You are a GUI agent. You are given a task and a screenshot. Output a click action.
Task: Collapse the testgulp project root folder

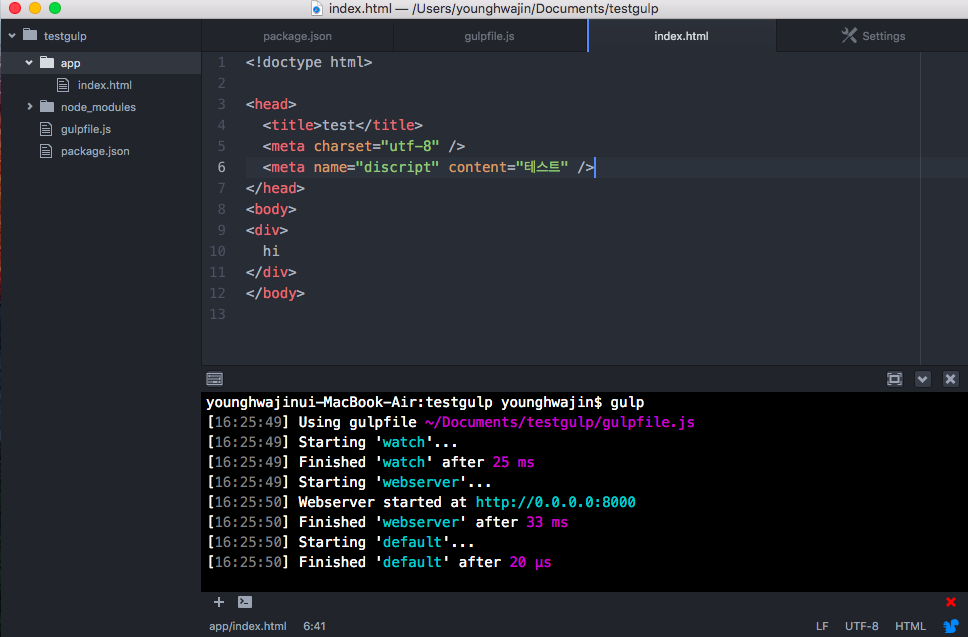(12, 36)
